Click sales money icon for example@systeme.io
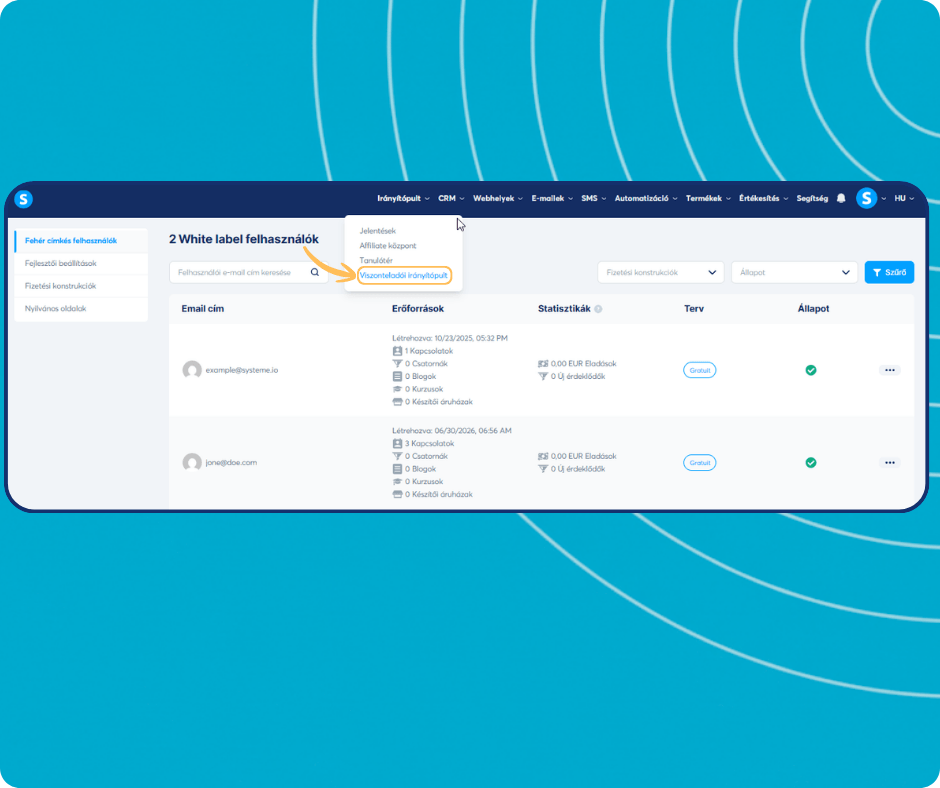The width and height of the screenshot is (940, 788). [543, 363]
